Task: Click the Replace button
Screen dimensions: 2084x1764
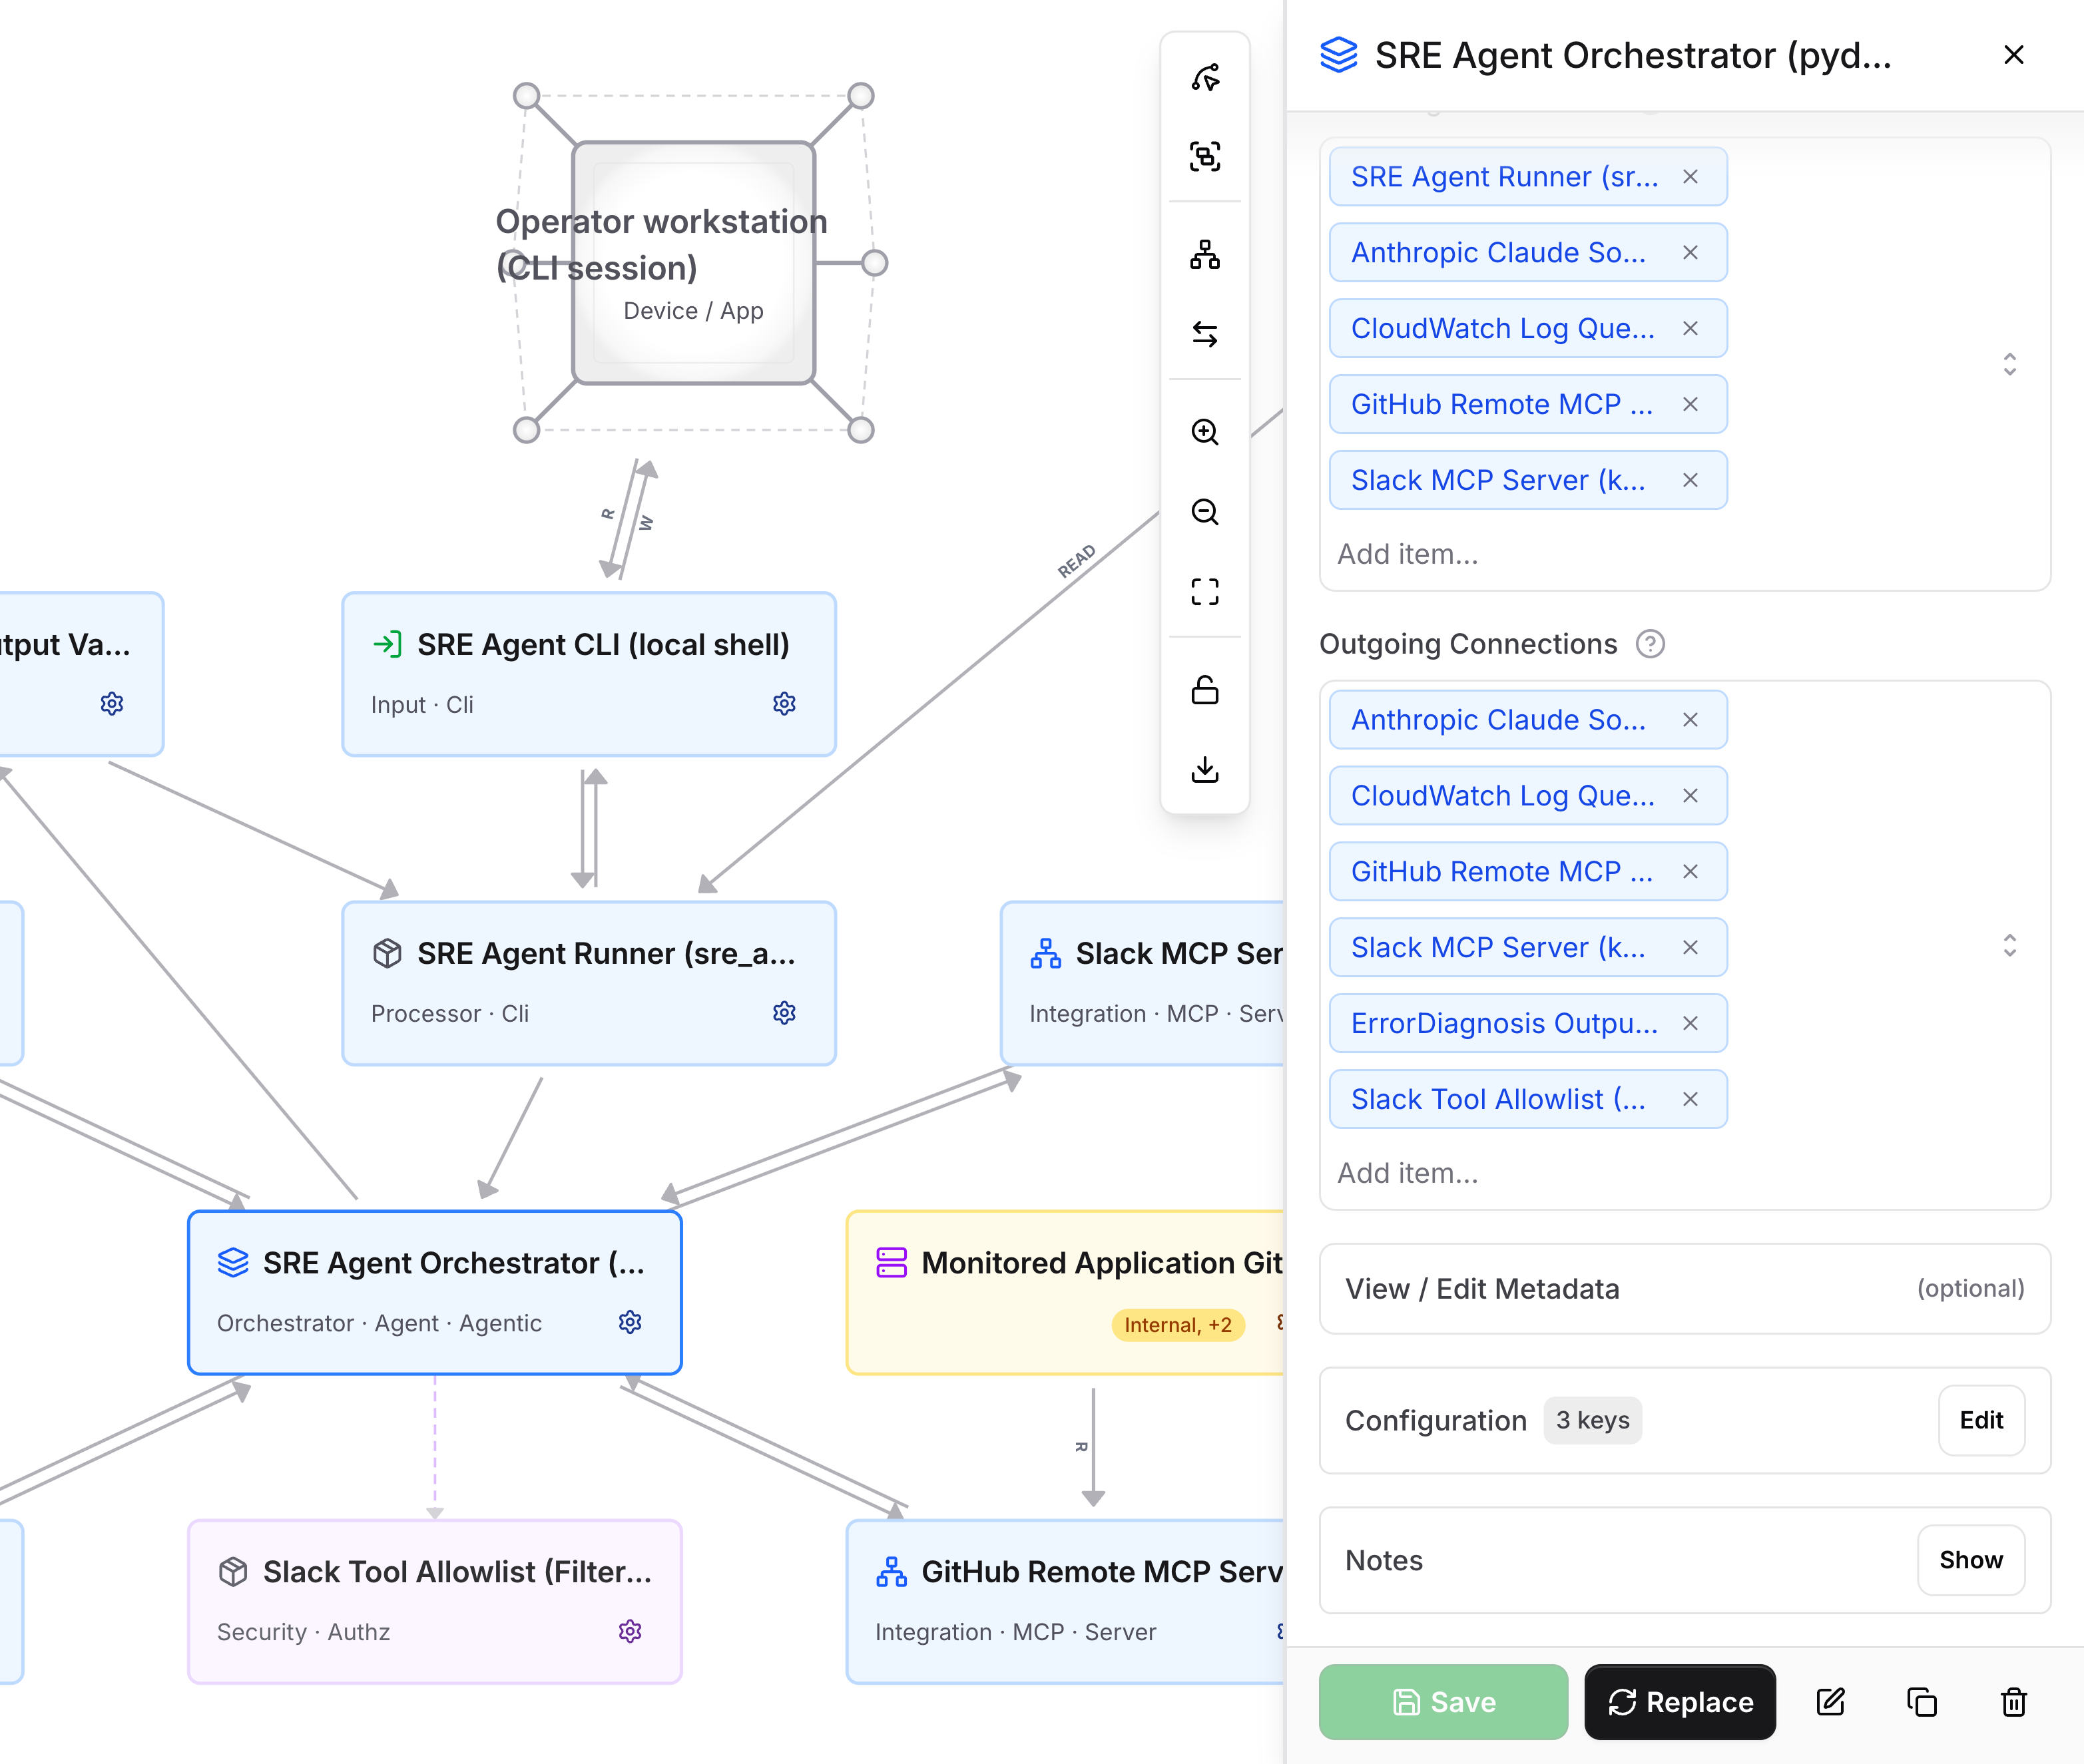Action: pos(1680,1702)
